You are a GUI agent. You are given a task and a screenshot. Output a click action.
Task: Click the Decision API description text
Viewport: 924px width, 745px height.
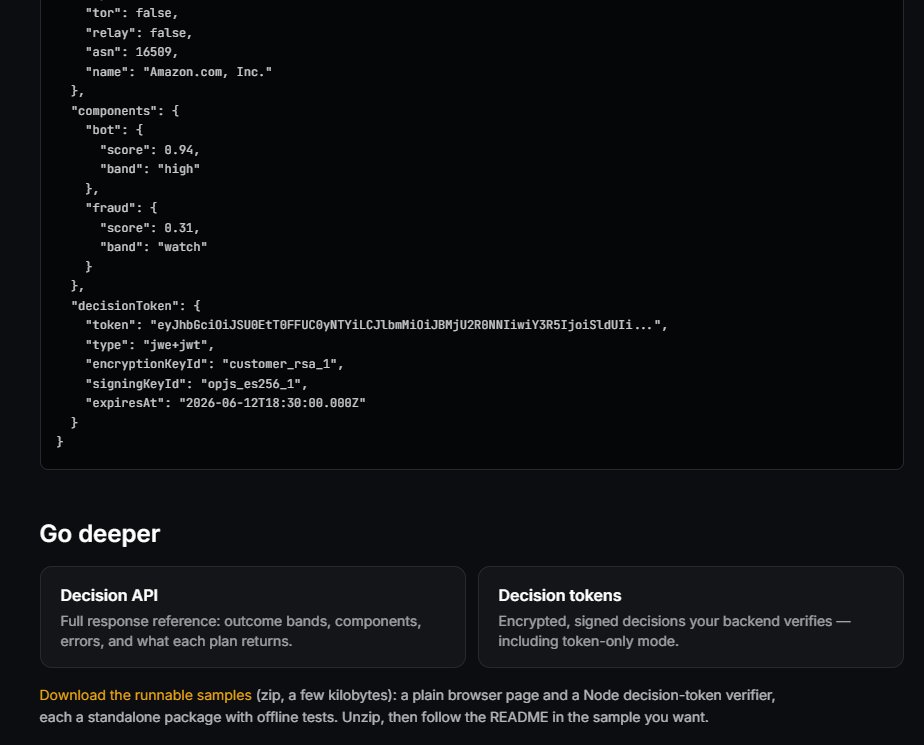click(240, 631)
